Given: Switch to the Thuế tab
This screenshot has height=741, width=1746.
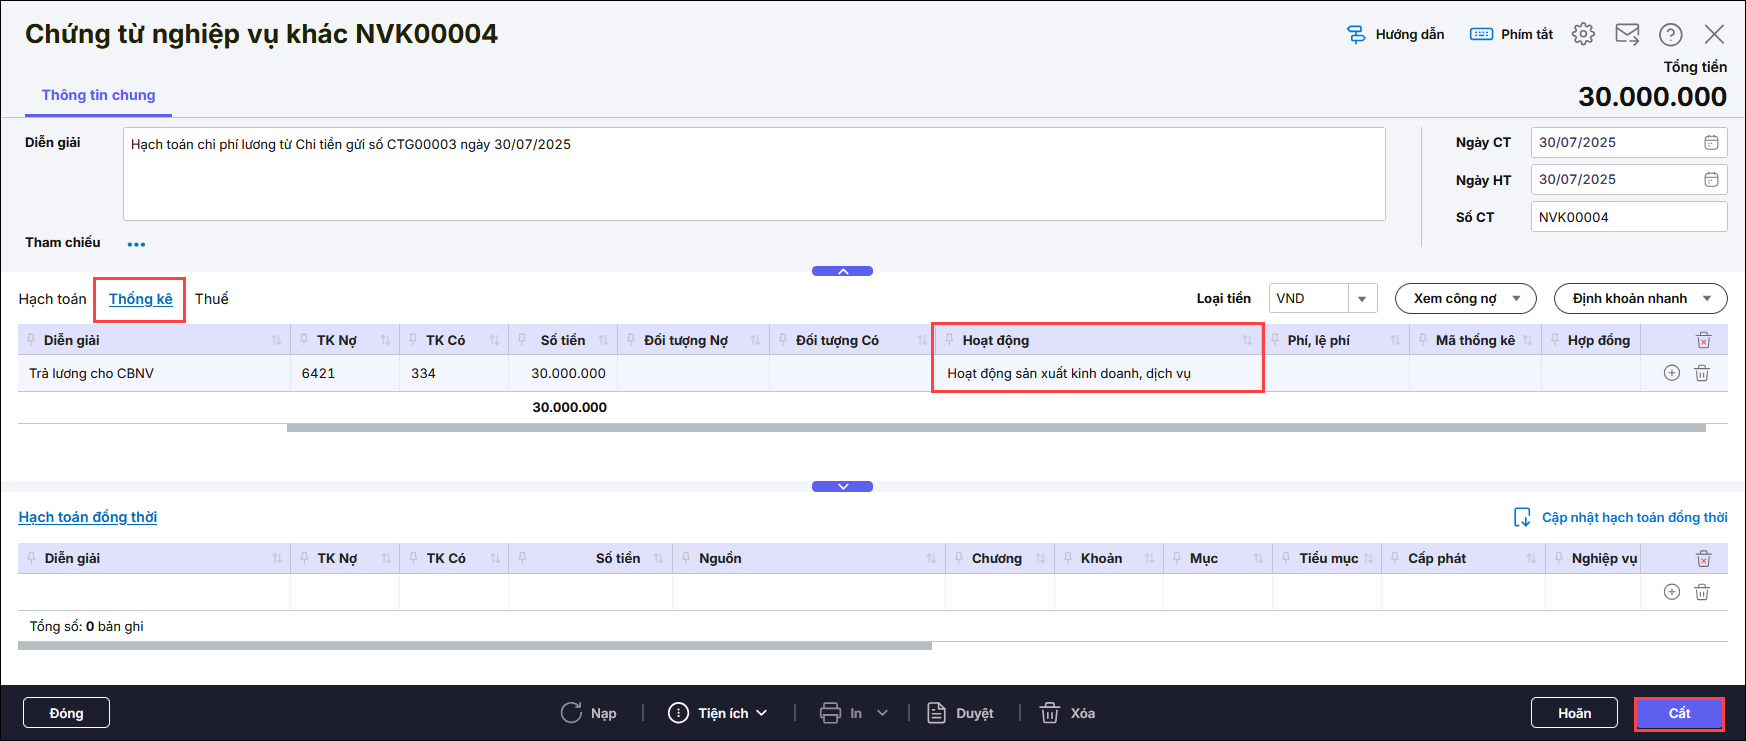Looking at the screenshot, I should tap(211, 299).
